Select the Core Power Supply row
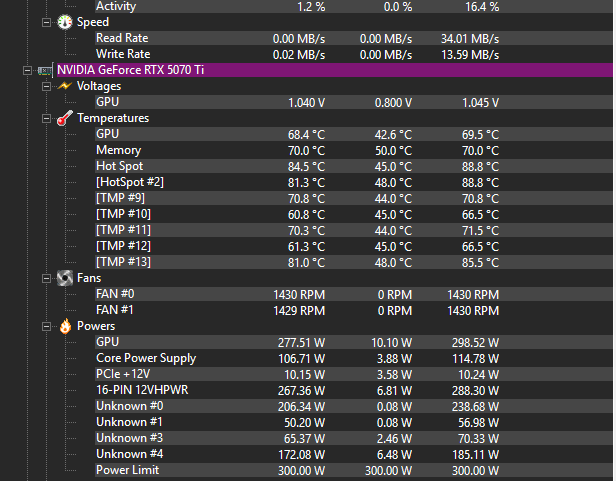616x481 pixels. pyautogui.click(x=354, y=358)
